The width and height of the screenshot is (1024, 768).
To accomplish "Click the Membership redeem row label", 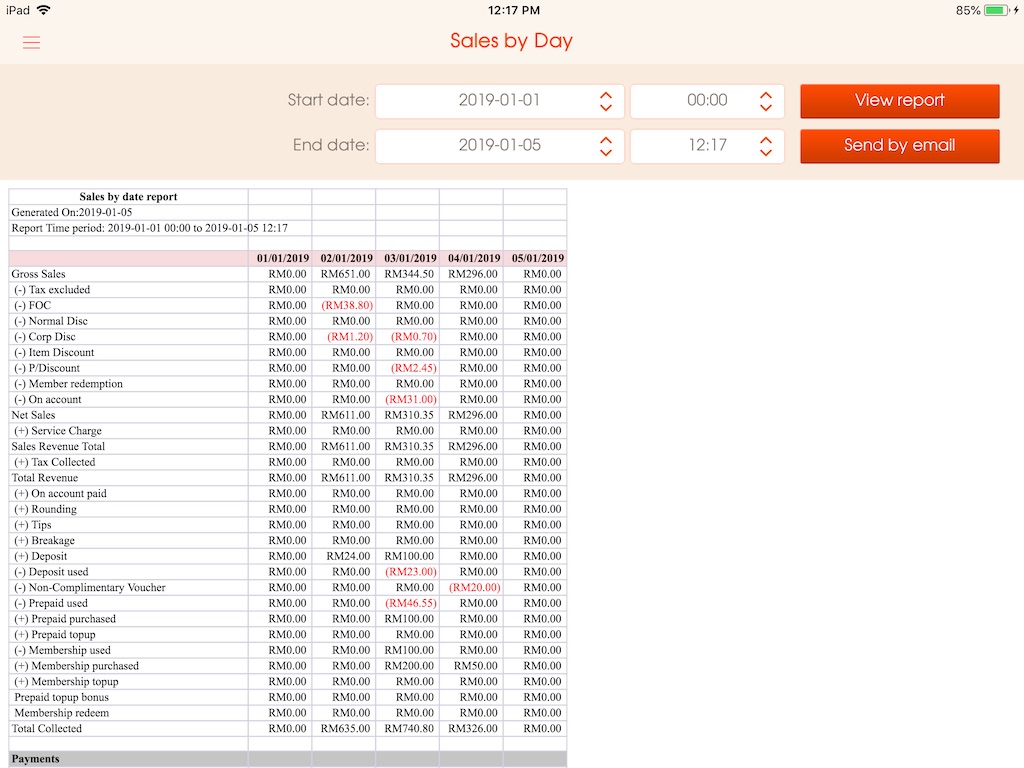I will tap(61, 713).
